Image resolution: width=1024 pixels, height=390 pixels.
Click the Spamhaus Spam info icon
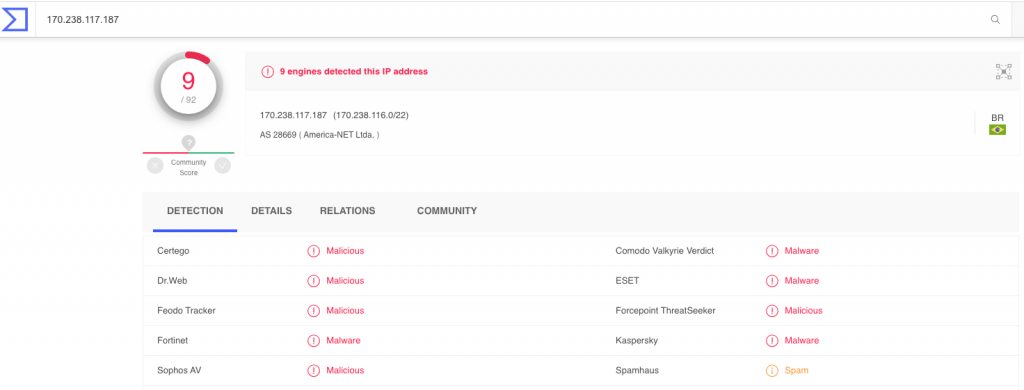tap(772, 370)
